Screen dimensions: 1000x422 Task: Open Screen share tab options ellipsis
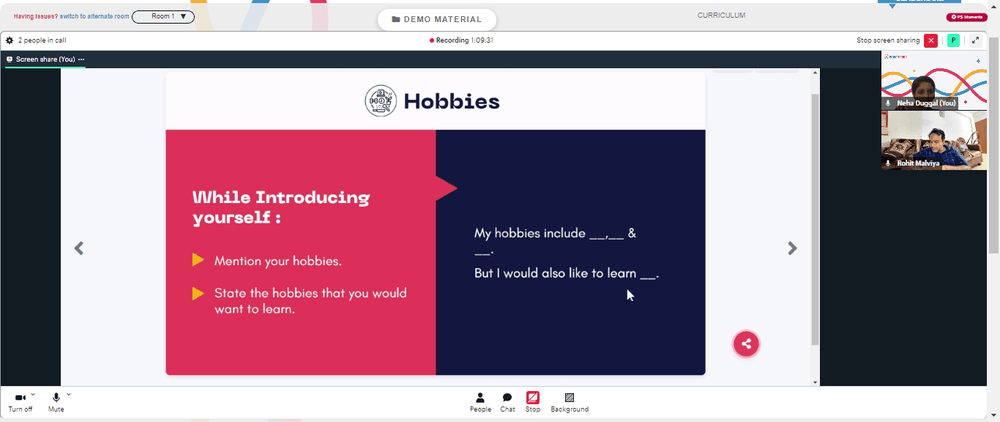pos(81,59)
